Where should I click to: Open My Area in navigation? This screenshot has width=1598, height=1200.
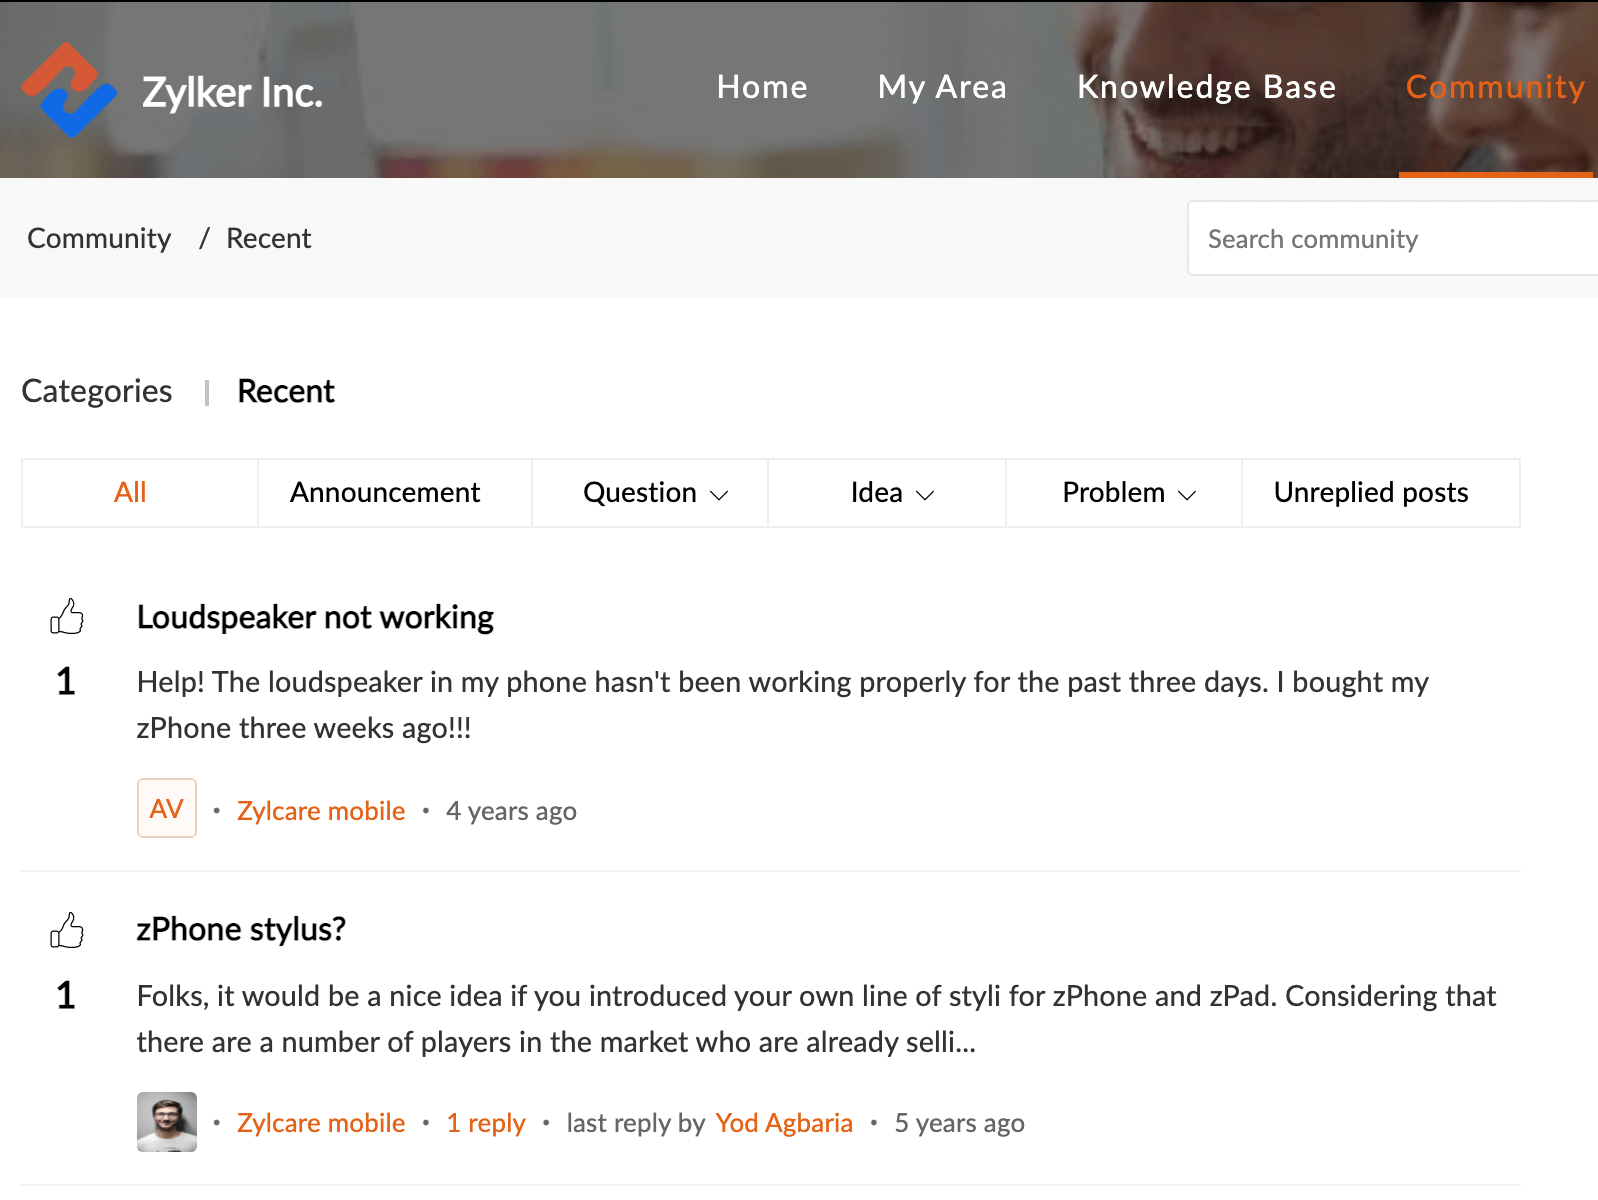[942, 87]
